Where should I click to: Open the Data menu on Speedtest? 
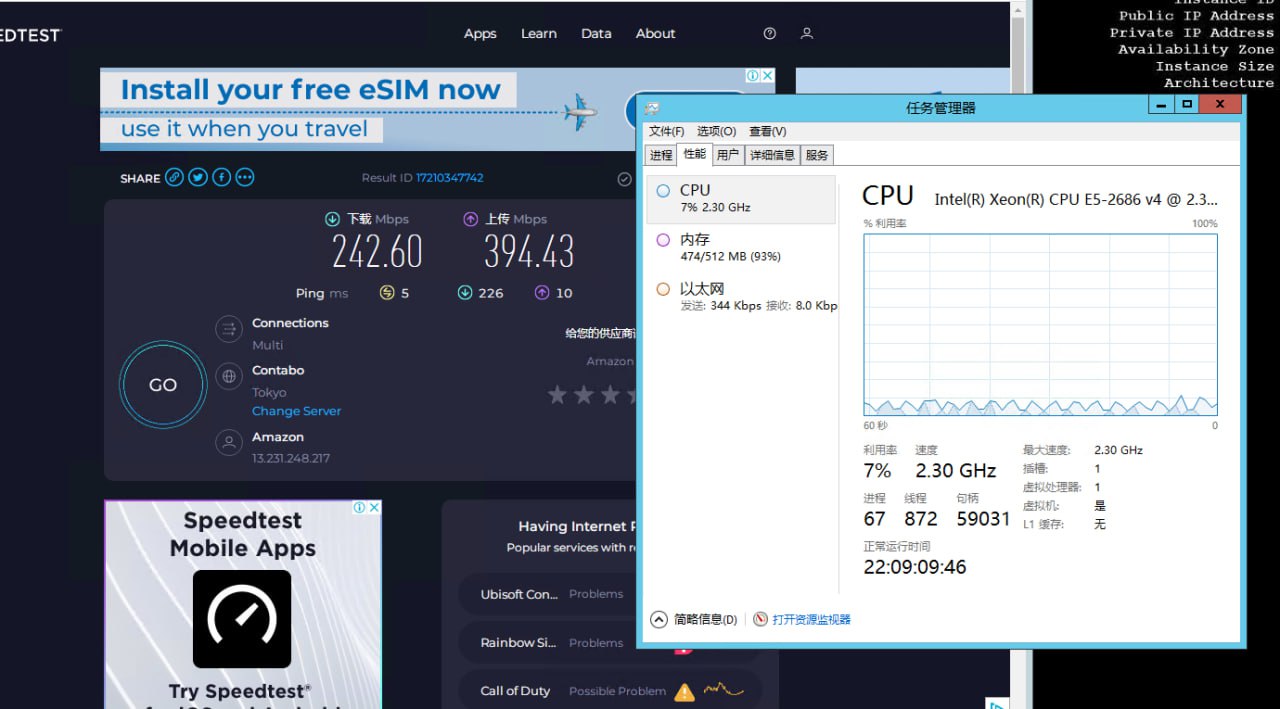coord(596,33)
